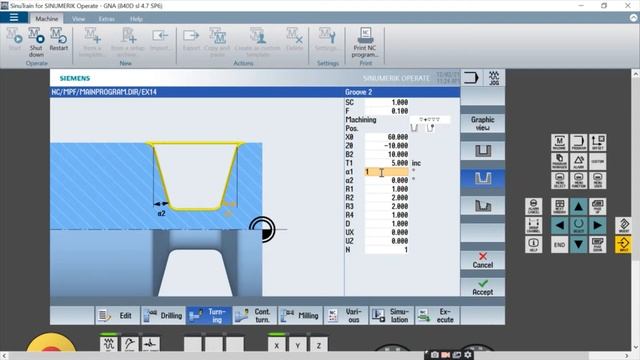This screenshot has height=360, width=640.
Task: Open the Various softkey
Action: [346, 316]
